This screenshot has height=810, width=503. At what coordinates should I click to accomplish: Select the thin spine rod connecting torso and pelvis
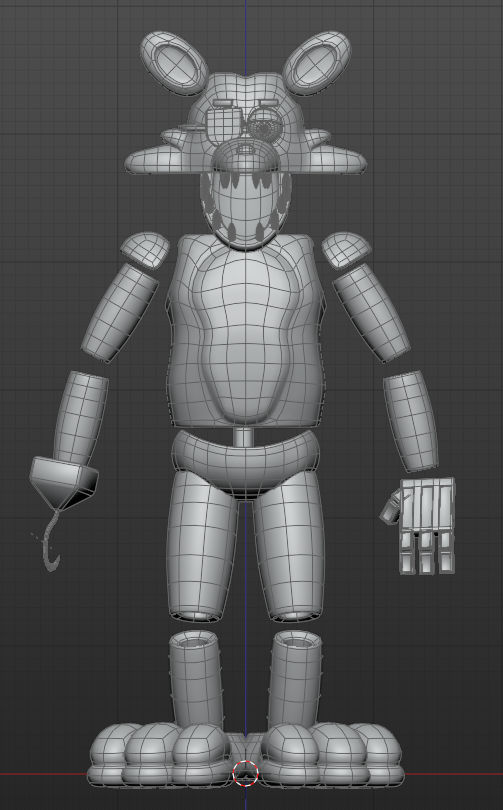[x=243, y=437]
